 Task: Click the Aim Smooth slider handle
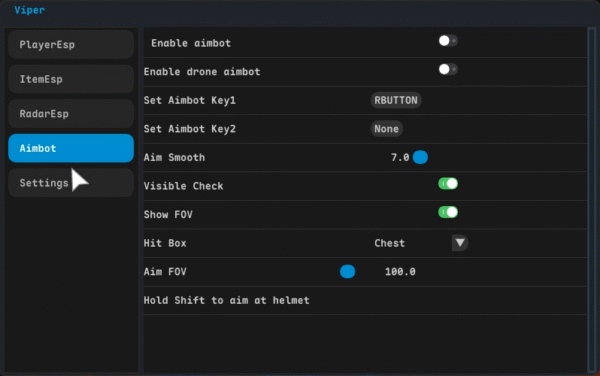[x=420, y=157]
